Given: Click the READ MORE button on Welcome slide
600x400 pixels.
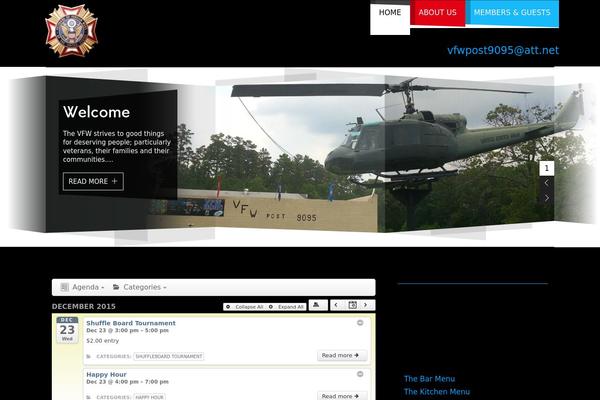Looking at the screenshot, I should (93, 181).
